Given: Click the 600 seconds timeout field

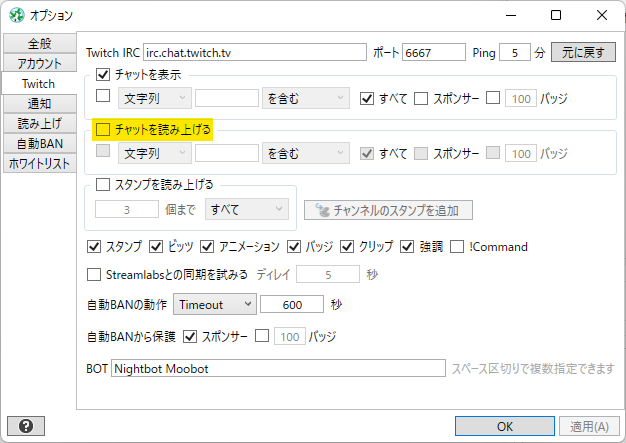Looking at the screenshot, I should tap(292, 305).
